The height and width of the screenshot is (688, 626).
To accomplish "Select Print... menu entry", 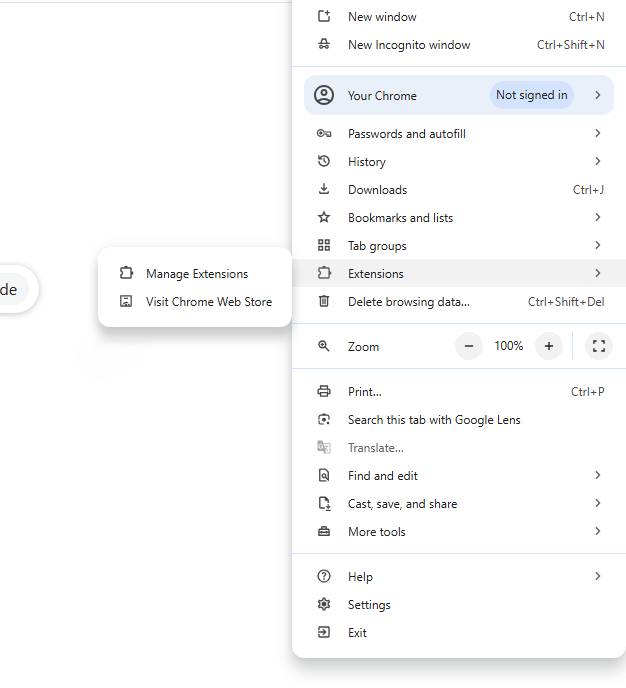I will point(459,391).
